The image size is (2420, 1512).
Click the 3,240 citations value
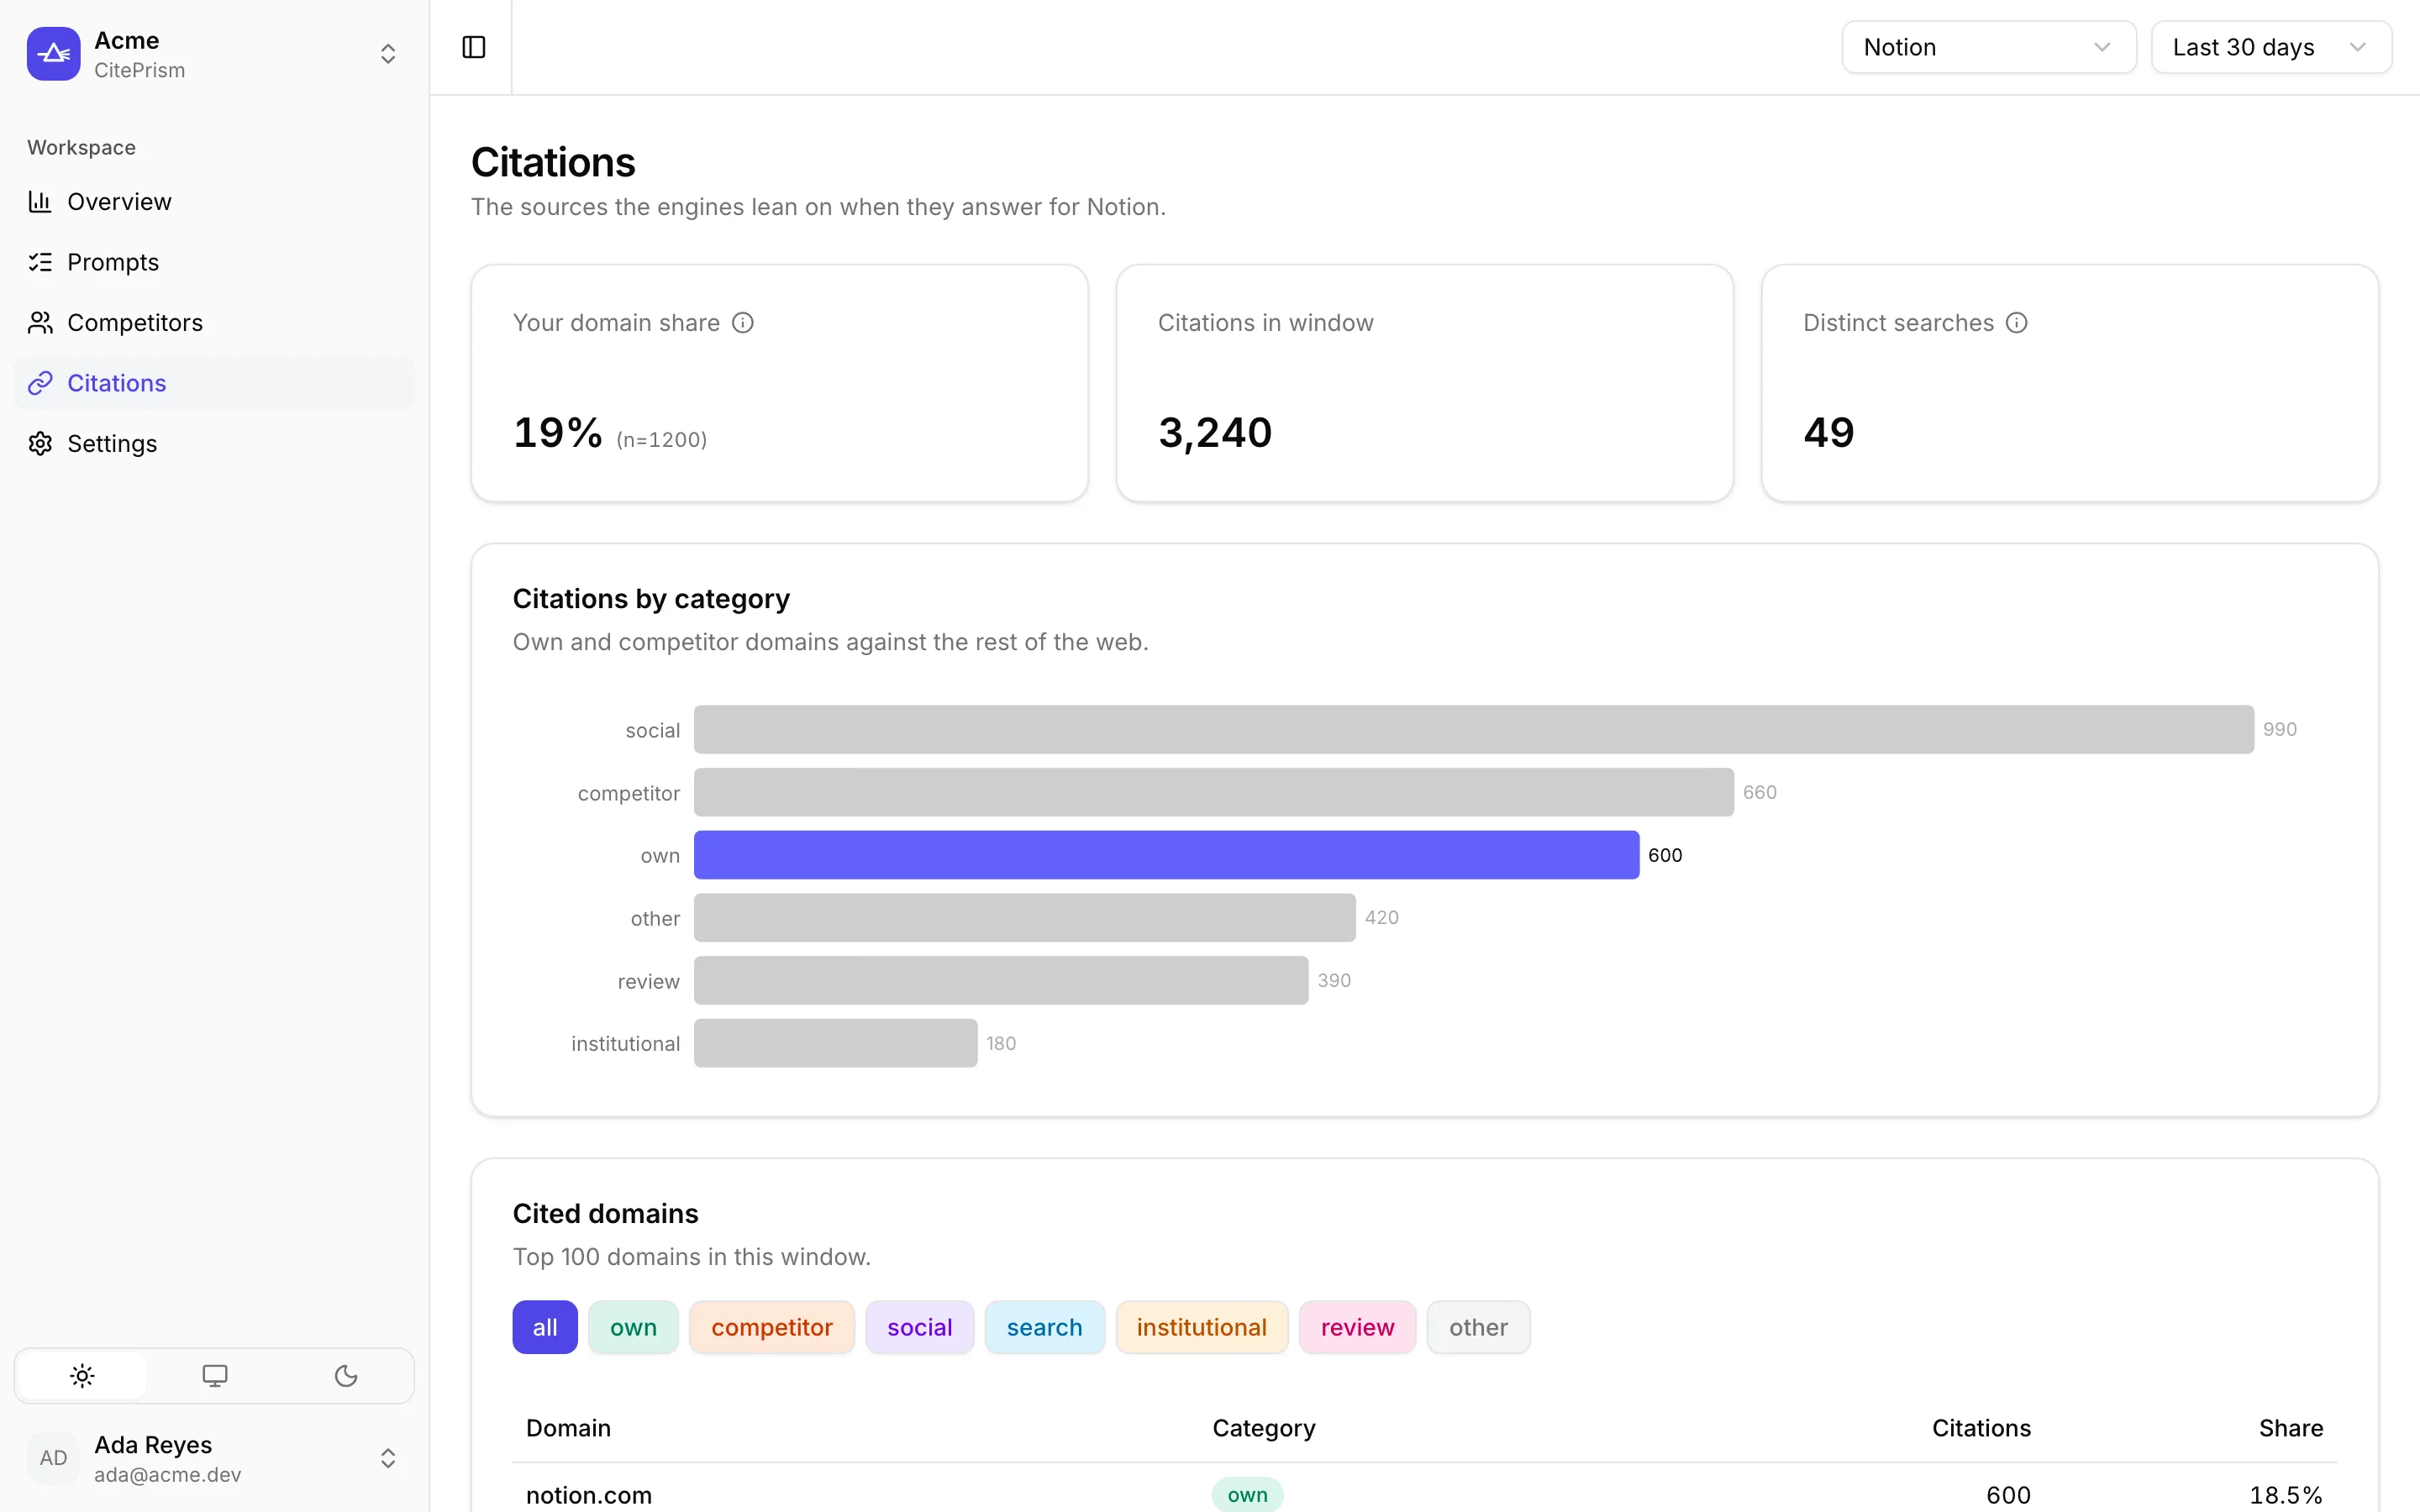[1215, 433]
